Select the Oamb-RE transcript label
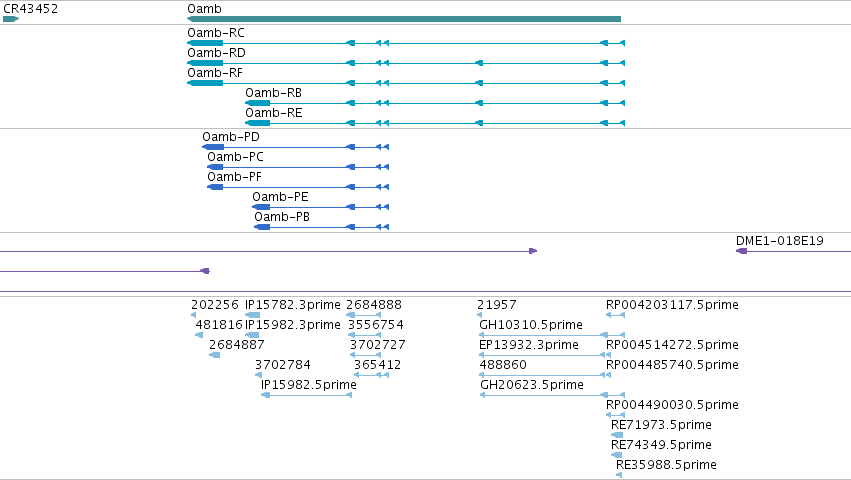 [x=274, y=113]
